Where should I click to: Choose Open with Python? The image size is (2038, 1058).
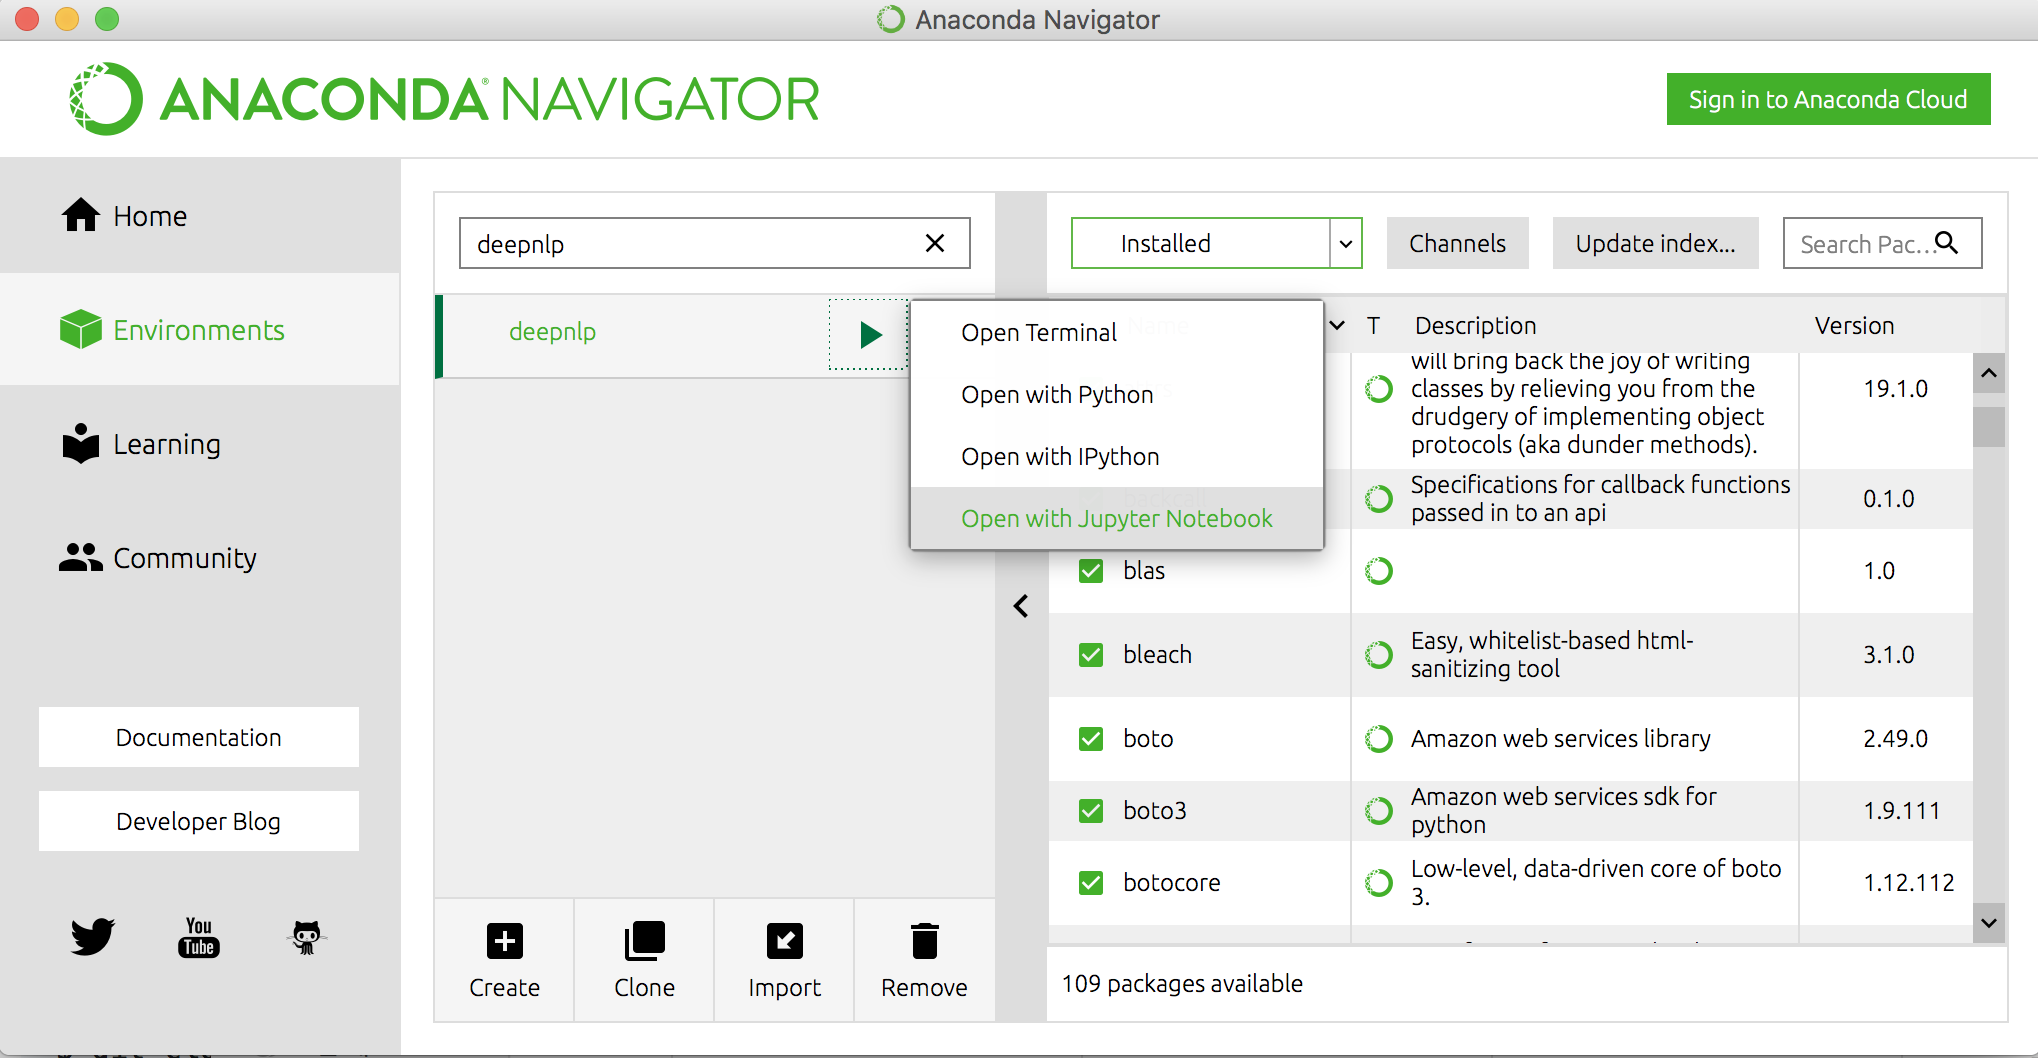(x=1117, y=394)
